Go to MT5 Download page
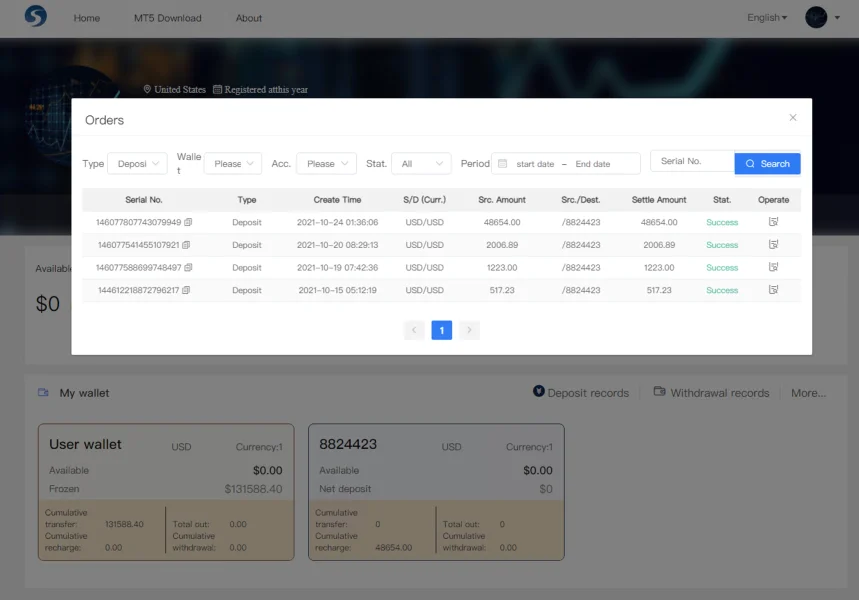 click(x=167, y=18)
